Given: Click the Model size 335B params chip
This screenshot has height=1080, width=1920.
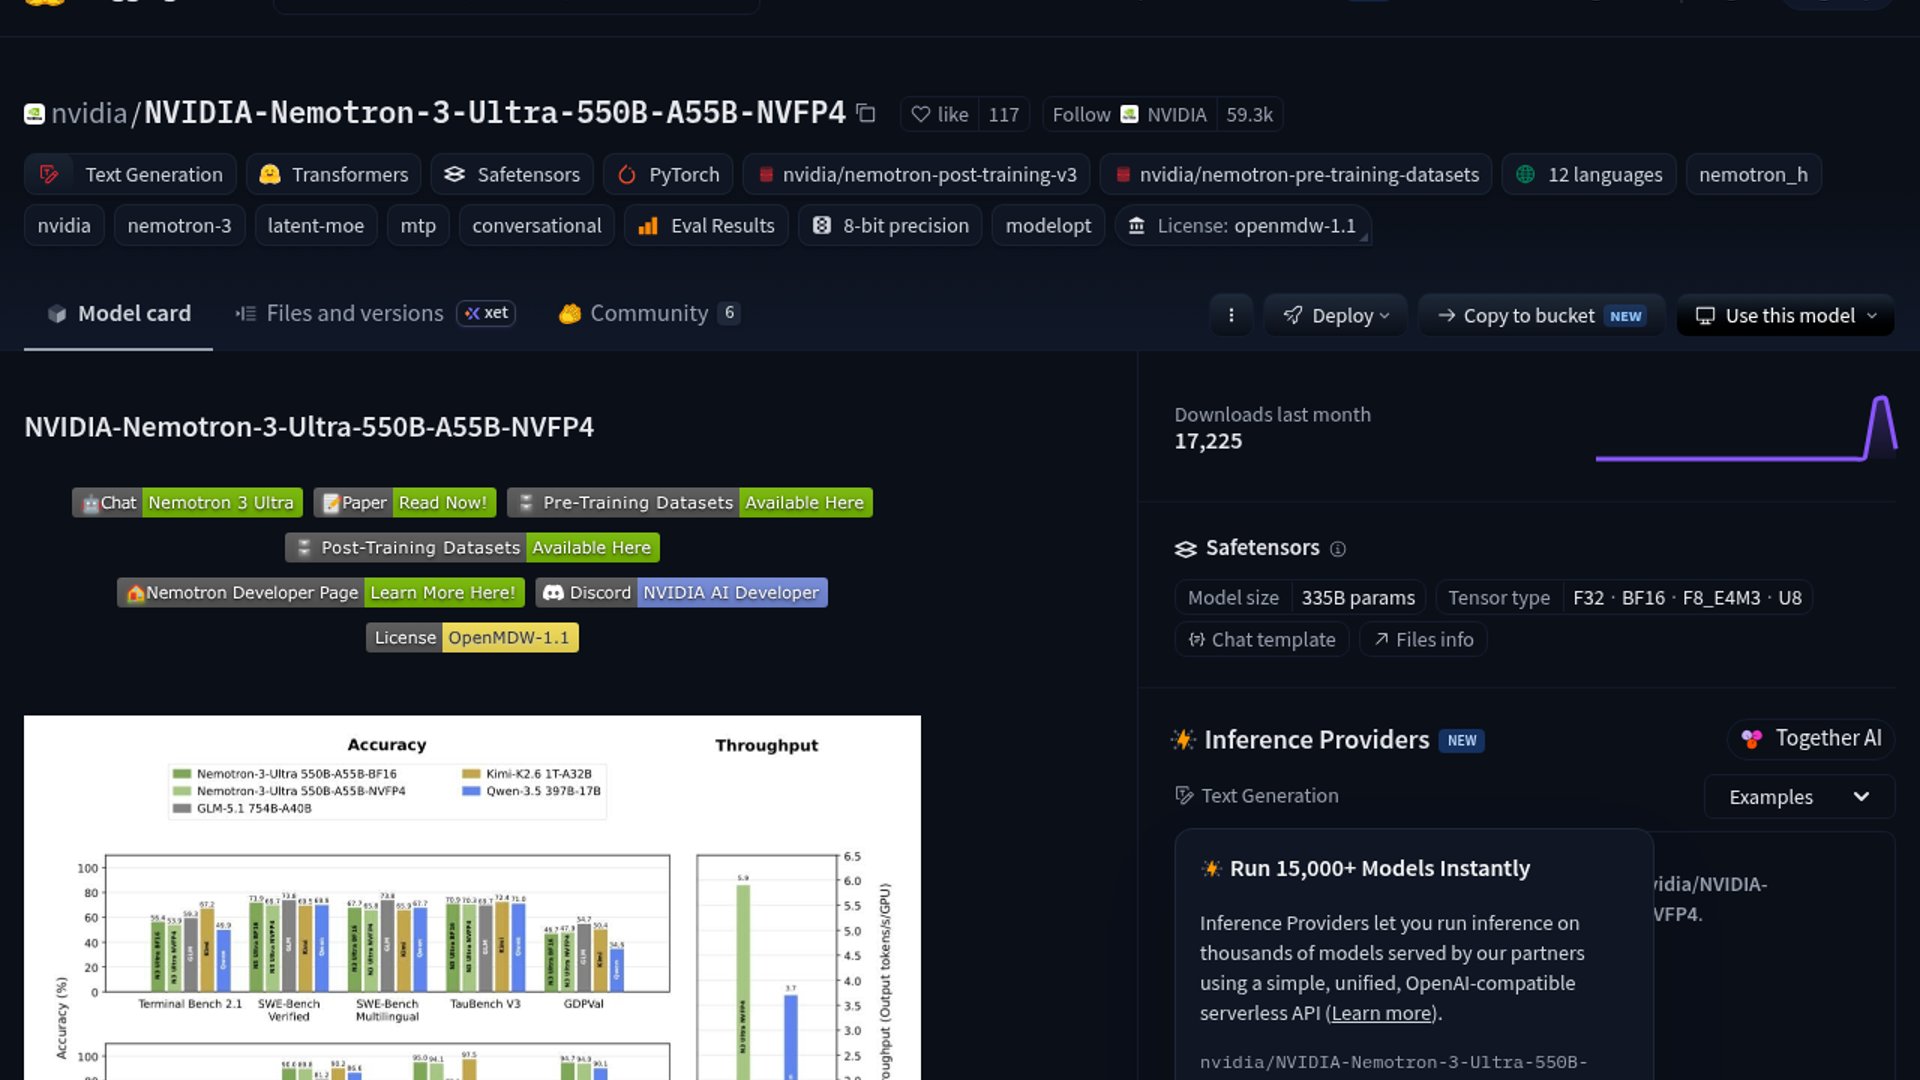Looking at the screenshot, I should tap(1301, 598).
